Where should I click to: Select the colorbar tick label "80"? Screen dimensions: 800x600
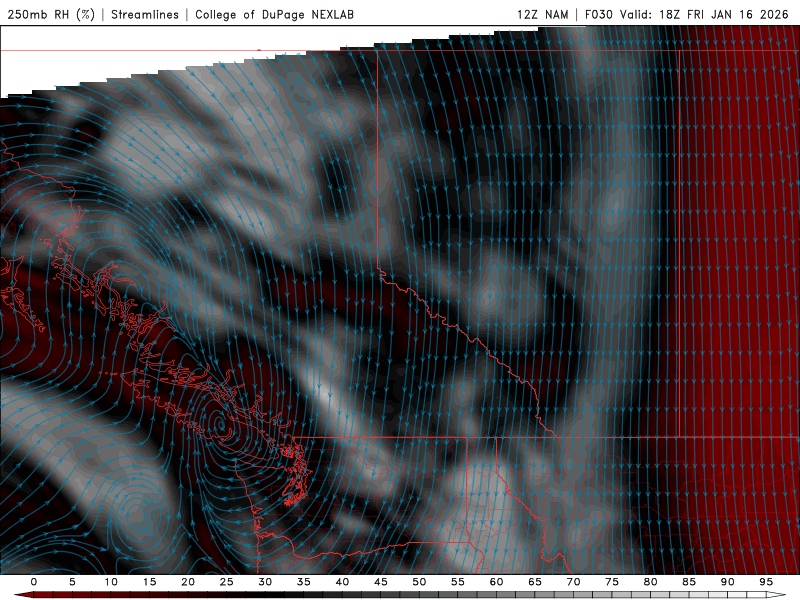pos(651,582)
